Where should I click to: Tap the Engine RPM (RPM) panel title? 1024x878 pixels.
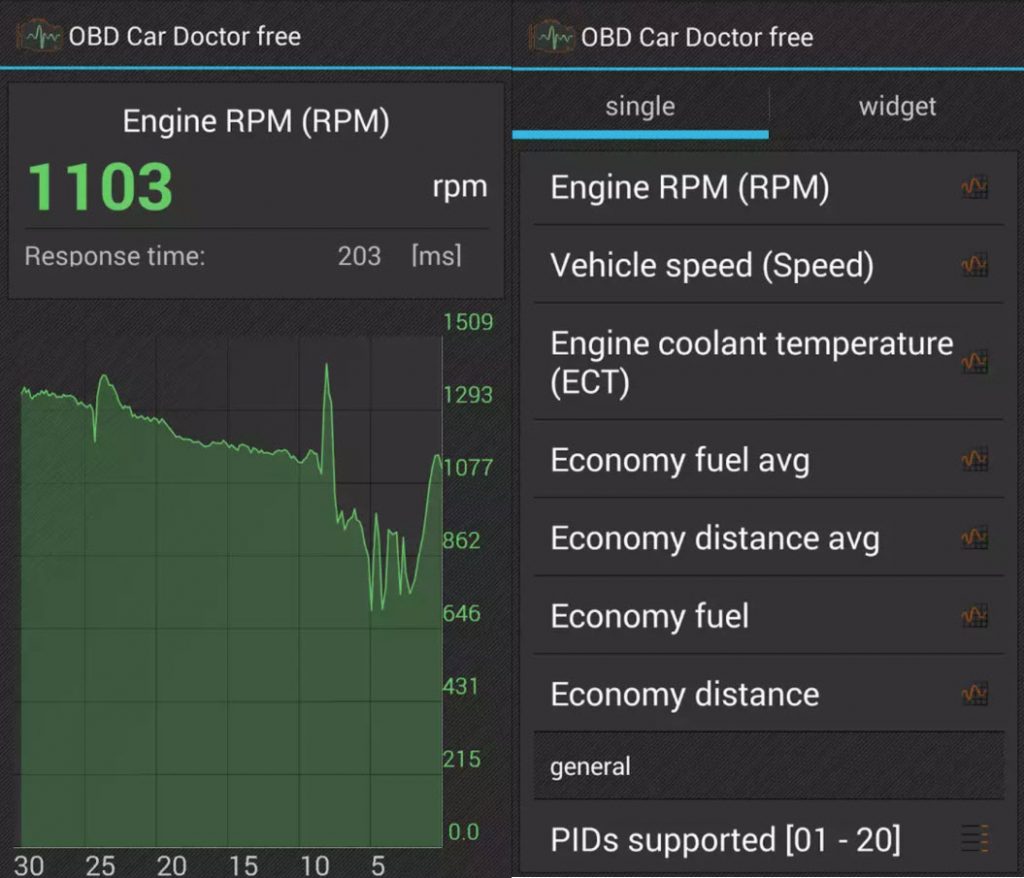256,122
